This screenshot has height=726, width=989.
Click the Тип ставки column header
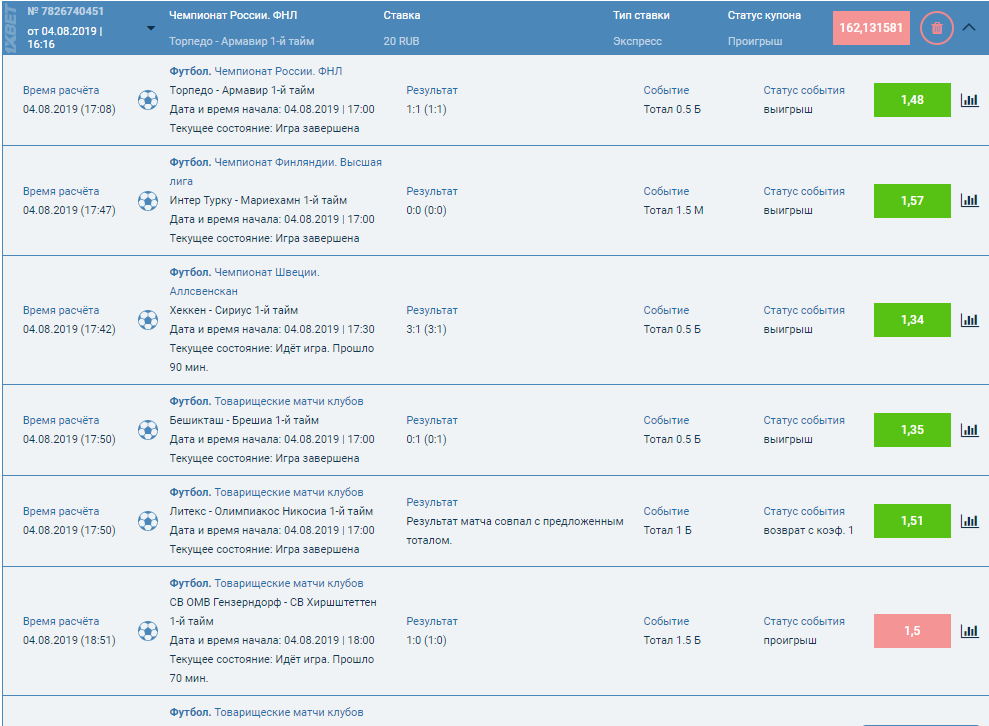641,16
